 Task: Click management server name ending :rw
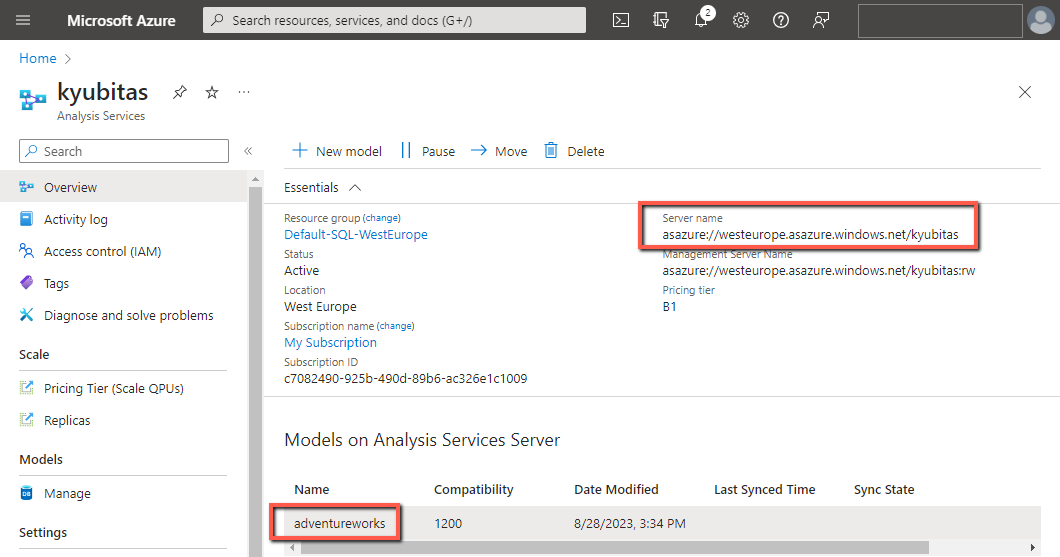pos(819,270)
